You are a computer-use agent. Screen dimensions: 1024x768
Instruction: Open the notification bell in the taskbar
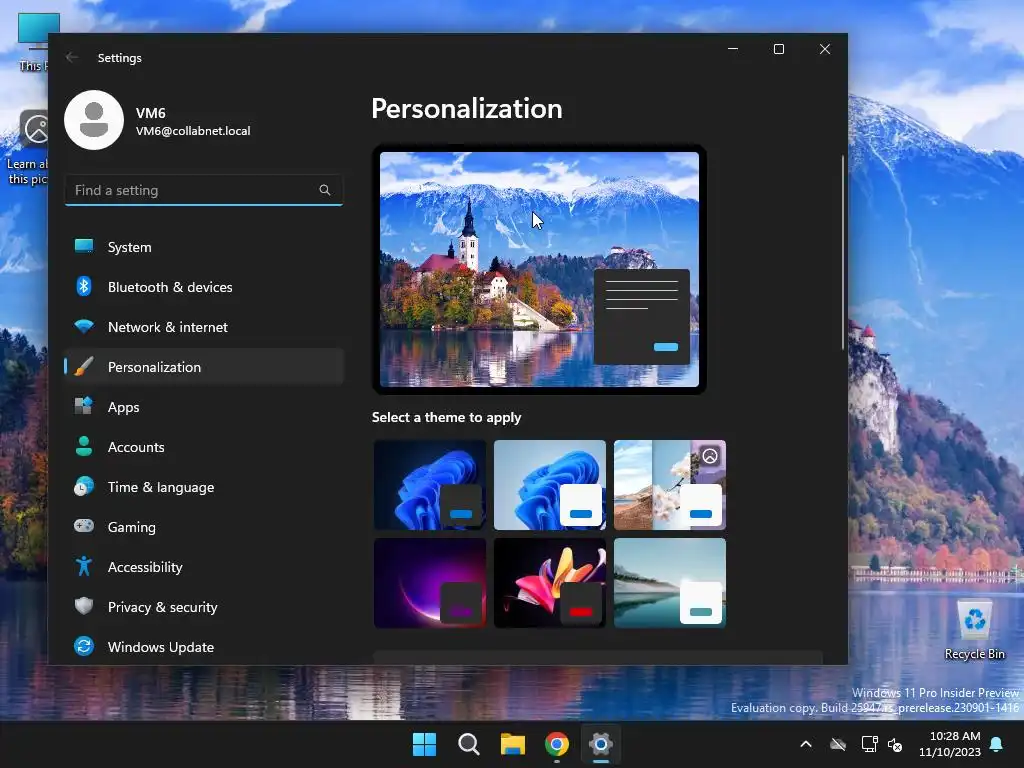tap(997, 744)
